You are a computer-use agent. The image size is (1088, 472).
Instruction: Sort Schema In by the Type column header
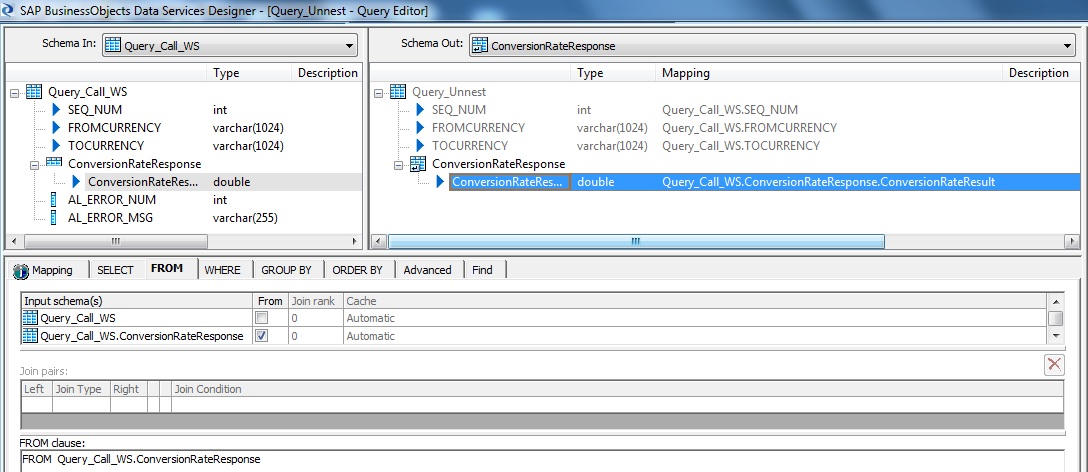(x=249, y=73)
